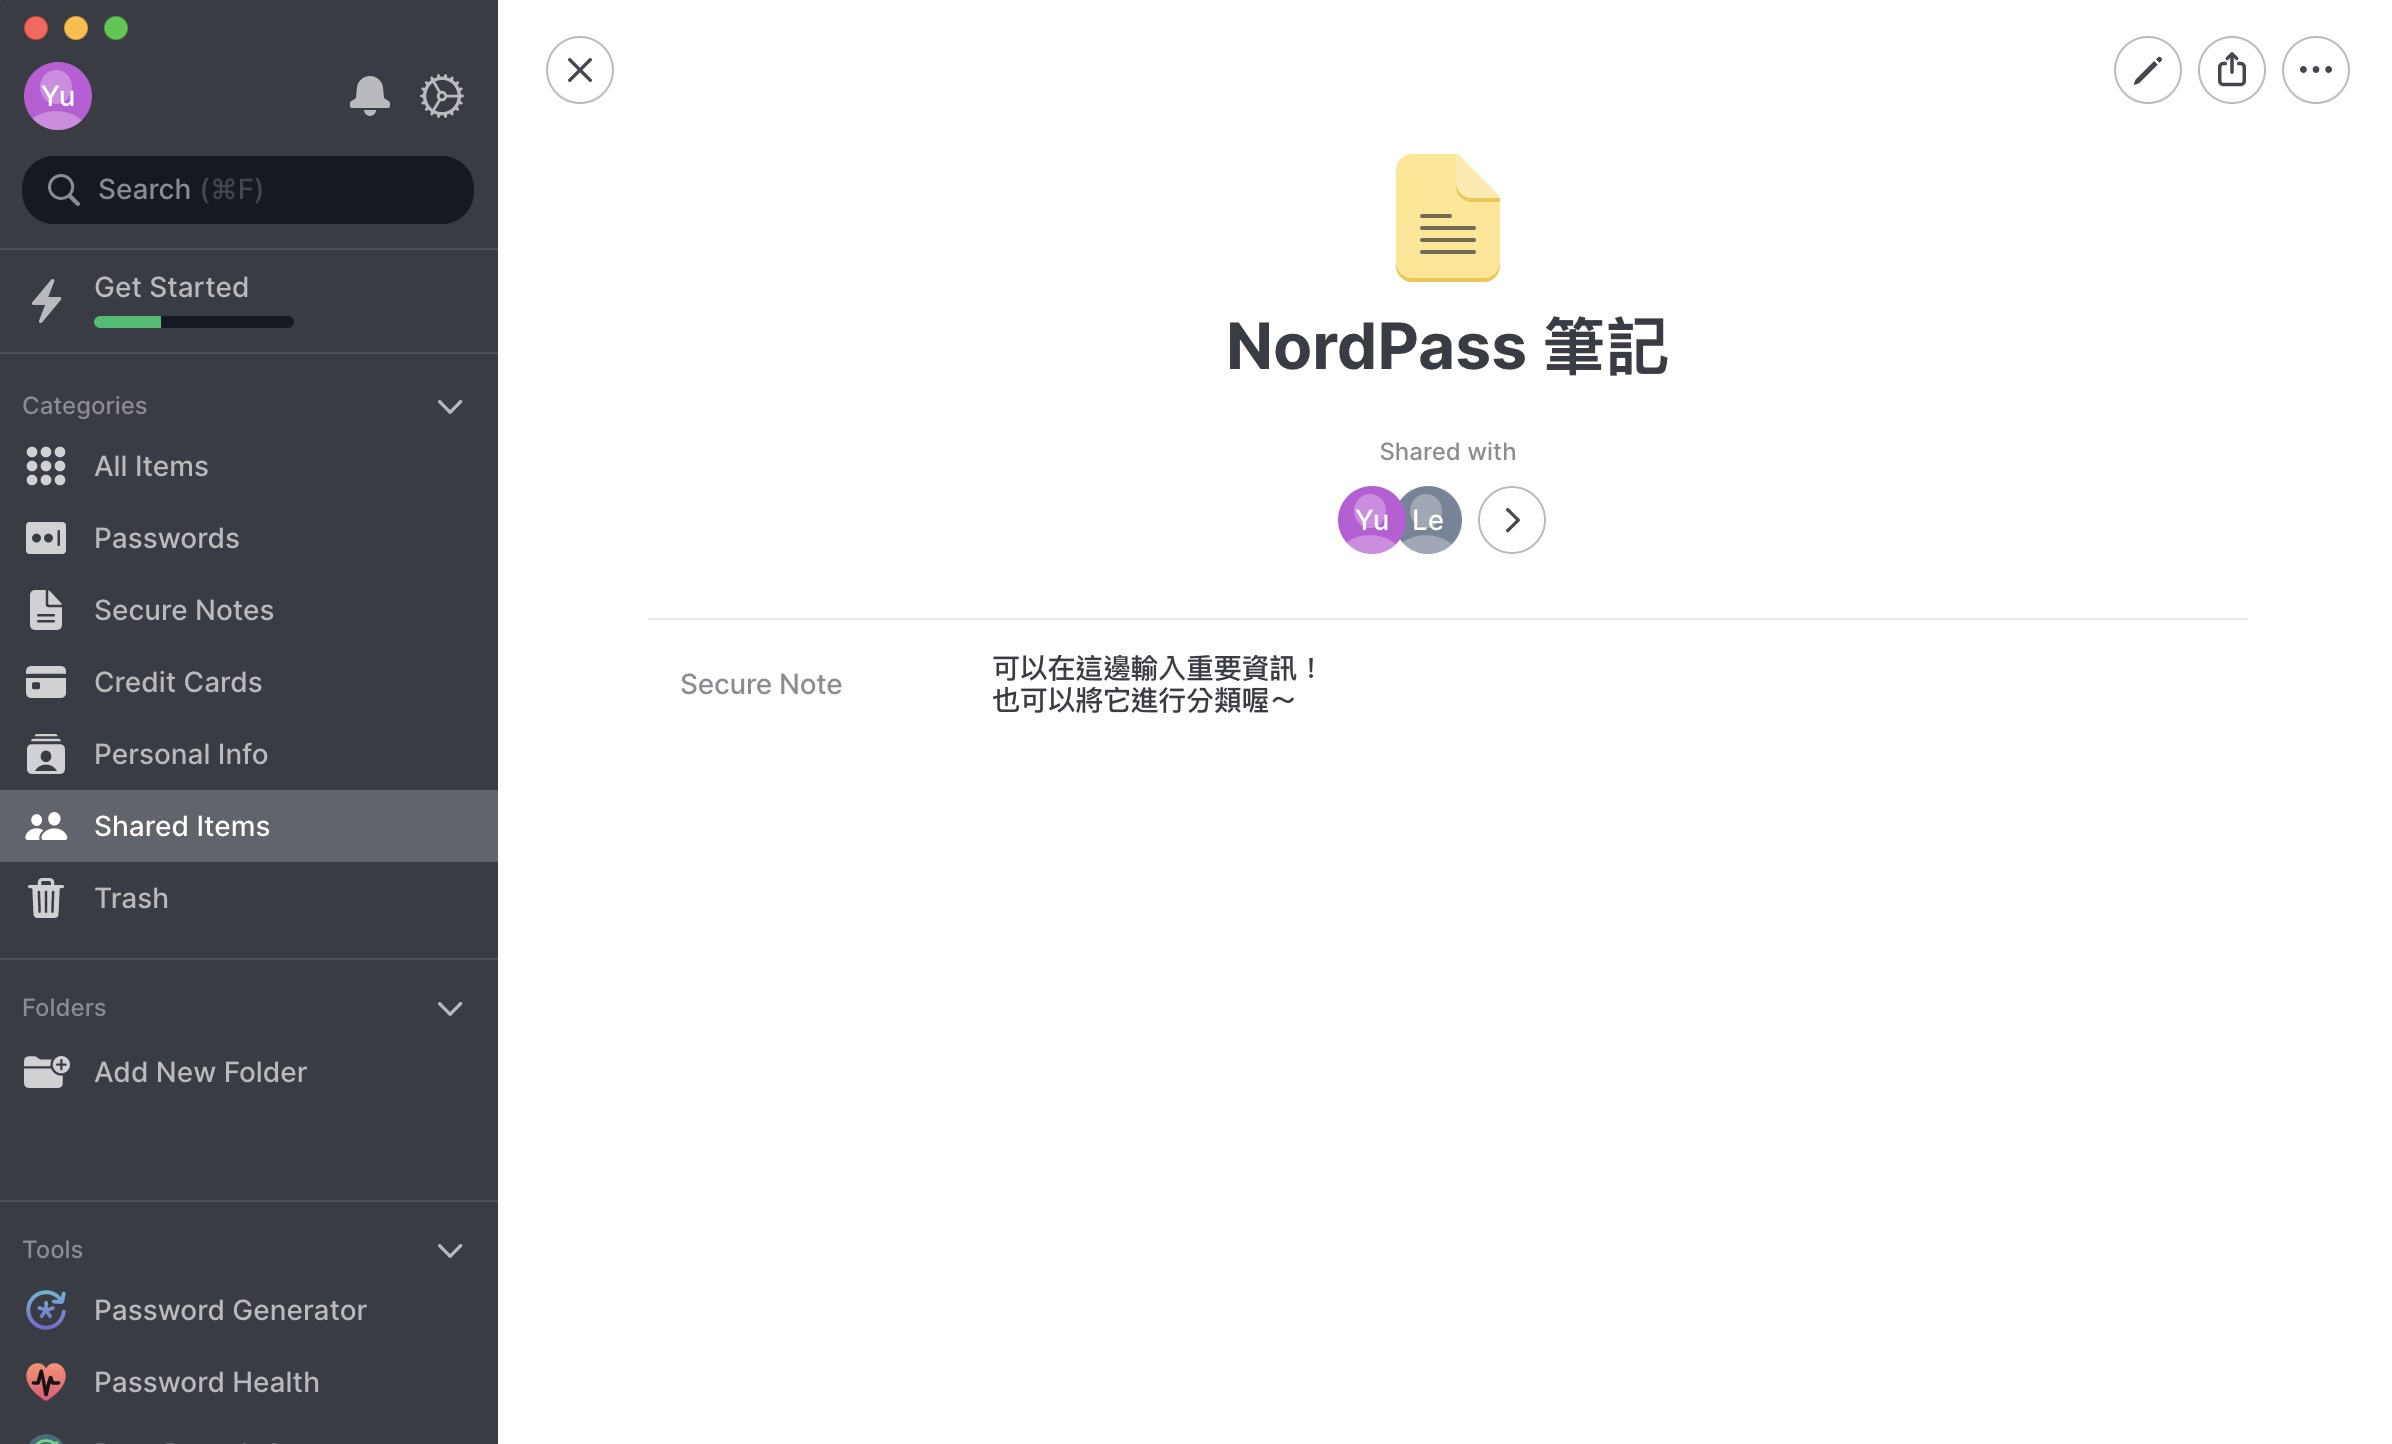This screenshot has width=2392, height=1444.
Task: Click the Shared Items people icon
Action: click(x=46, y=826)
